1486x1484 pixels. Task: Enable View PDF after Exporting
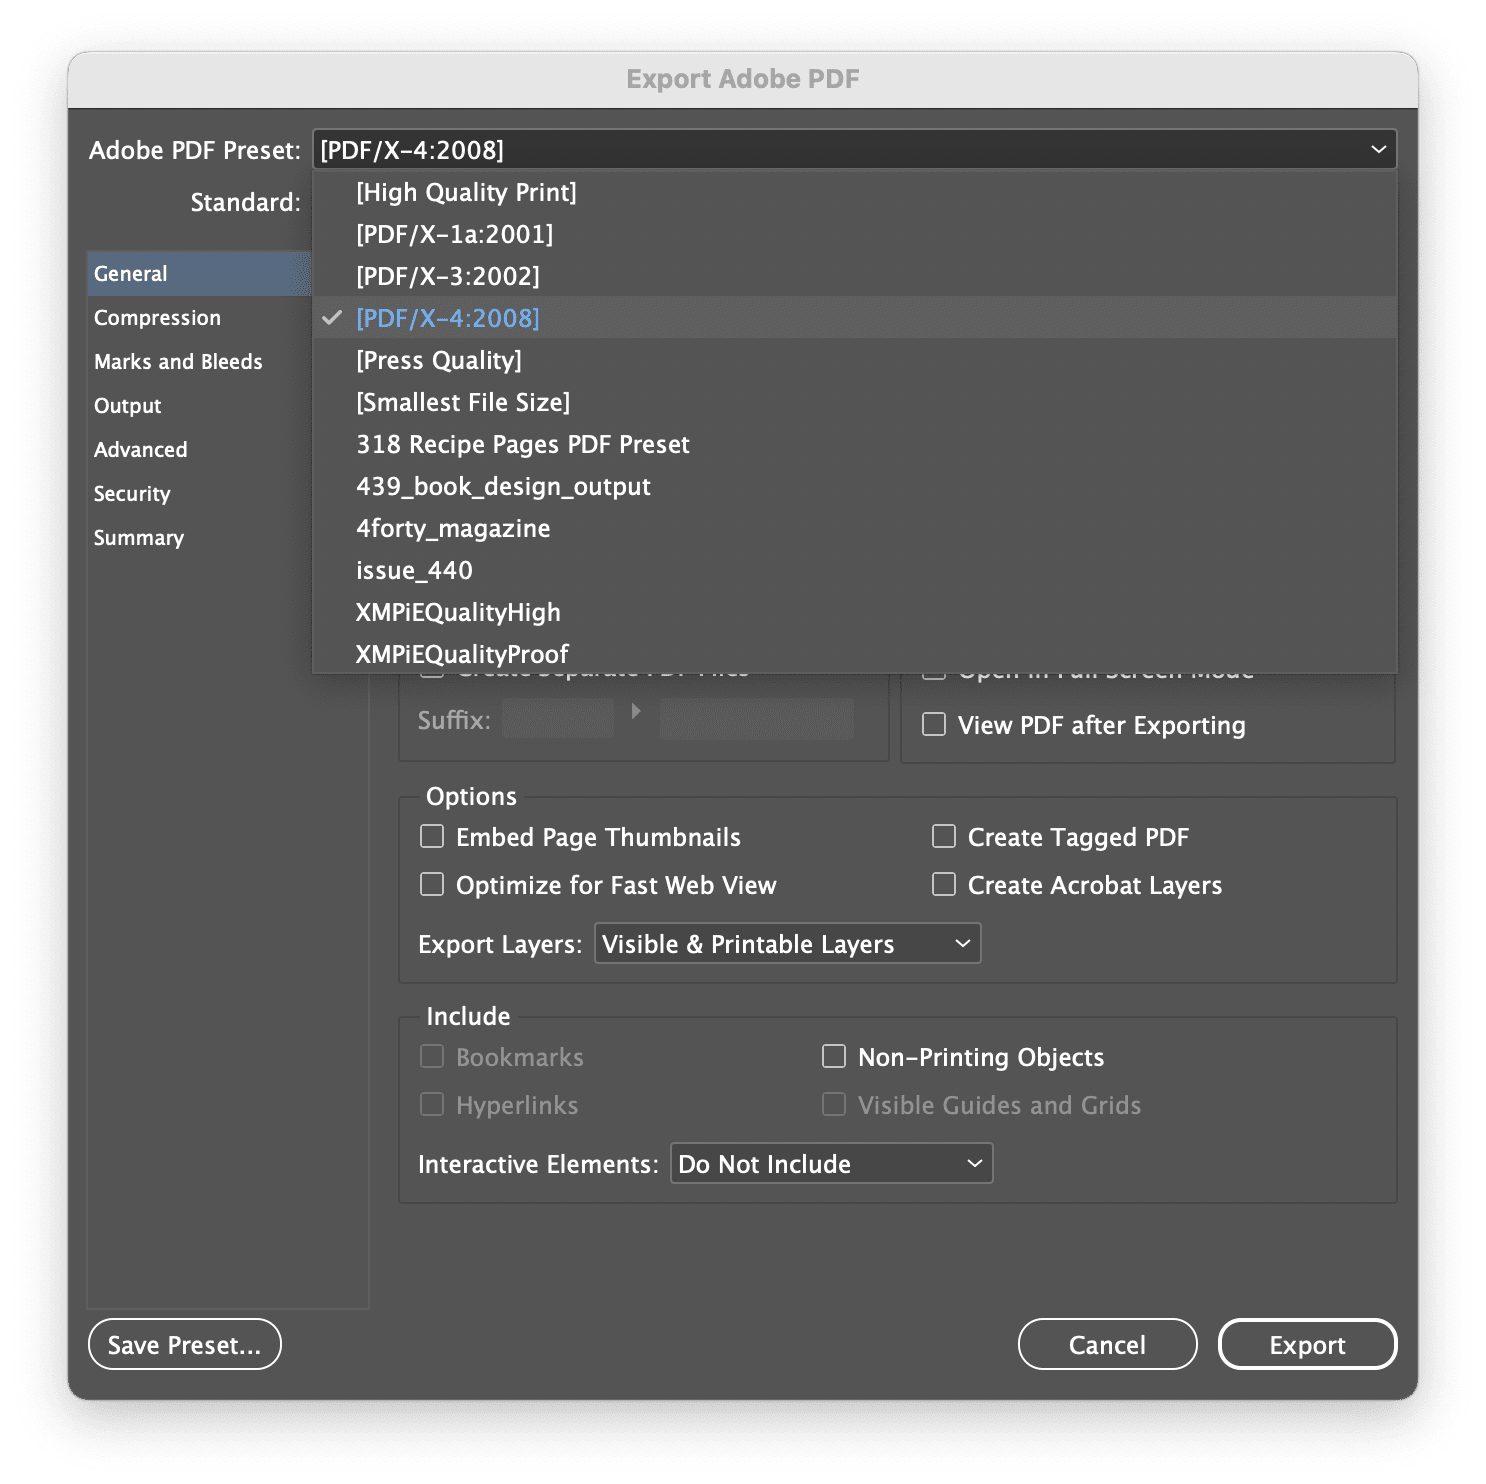click(934, 724)
